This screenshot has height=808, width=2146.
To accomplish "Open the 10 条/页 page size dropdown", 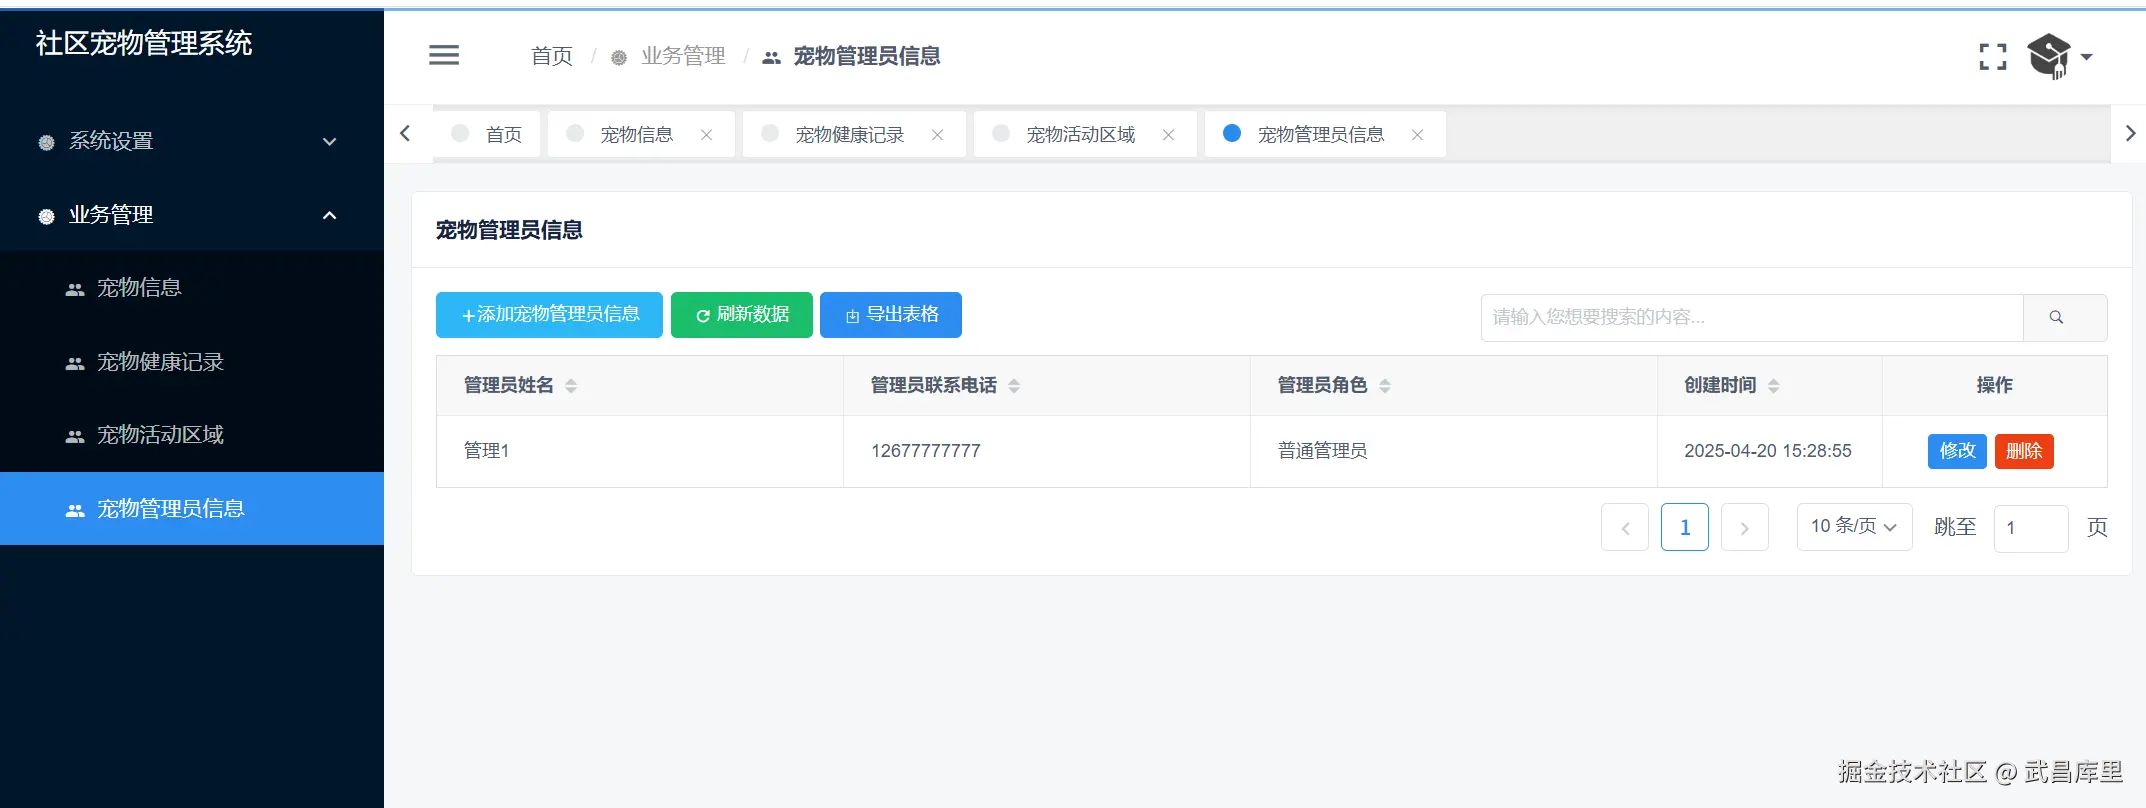I will click(1854, 526).
